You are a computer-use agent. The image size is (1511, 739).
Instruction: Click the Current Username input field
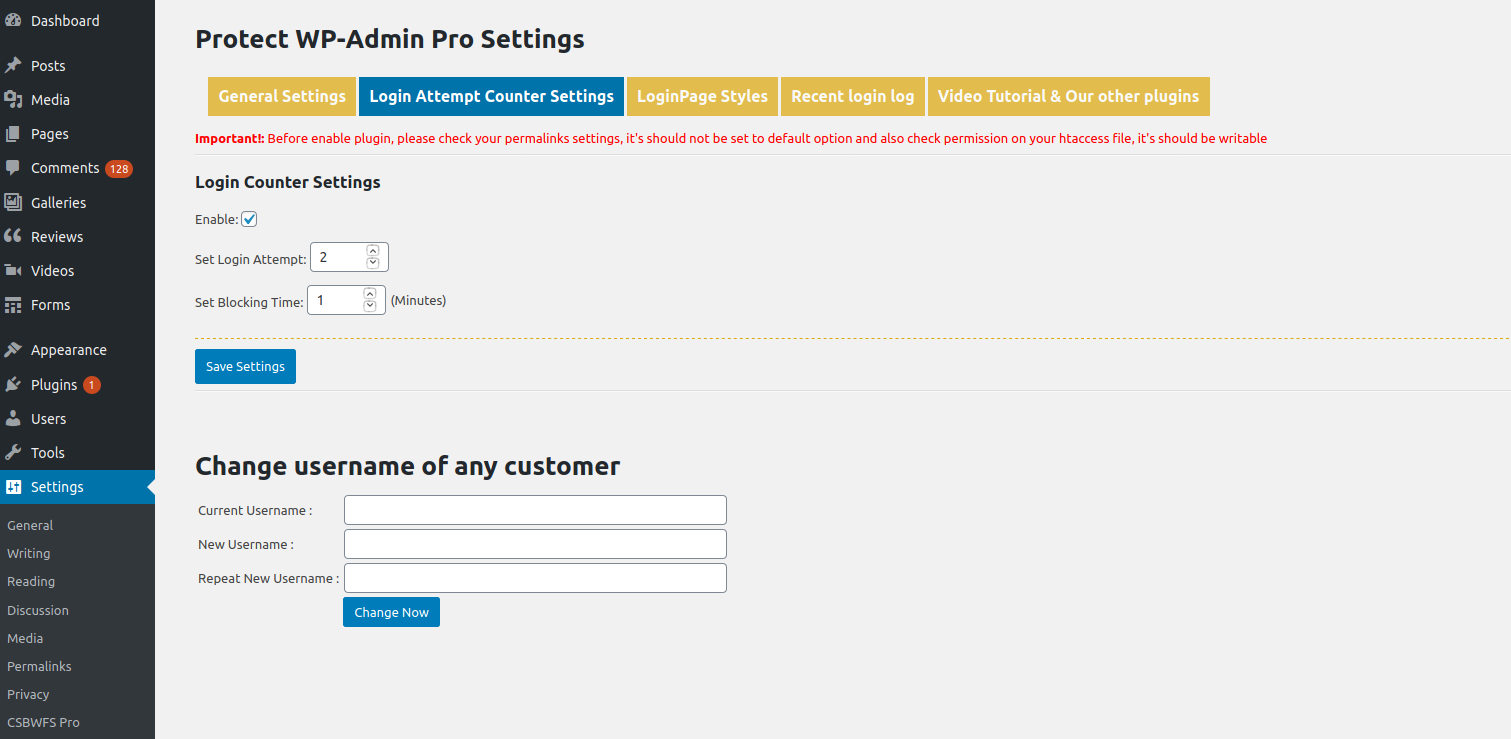[x=535, y=510]
